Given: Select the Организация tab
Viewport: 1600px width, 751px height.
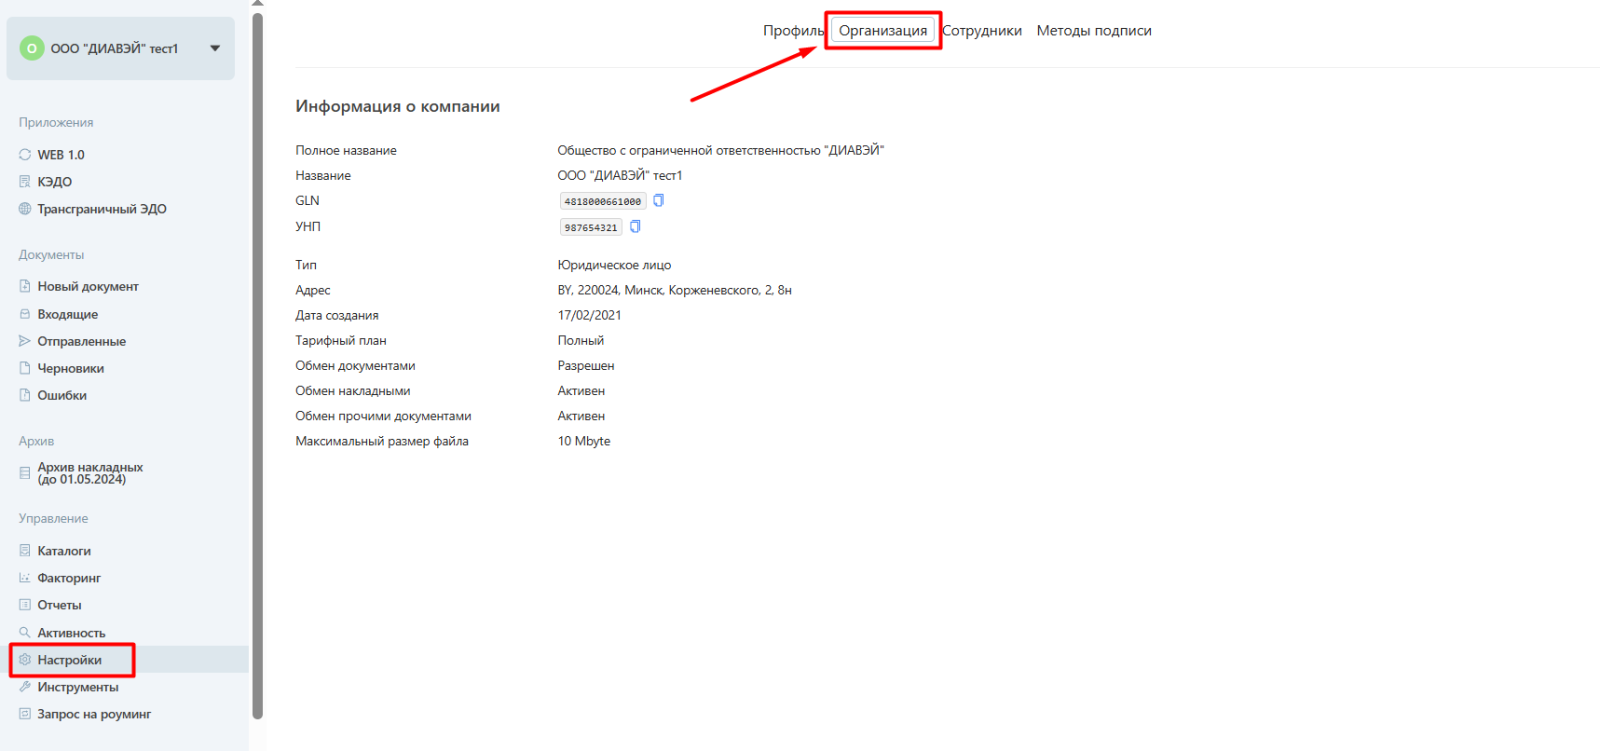Looking at the screenshot, I should coord(883,31).
